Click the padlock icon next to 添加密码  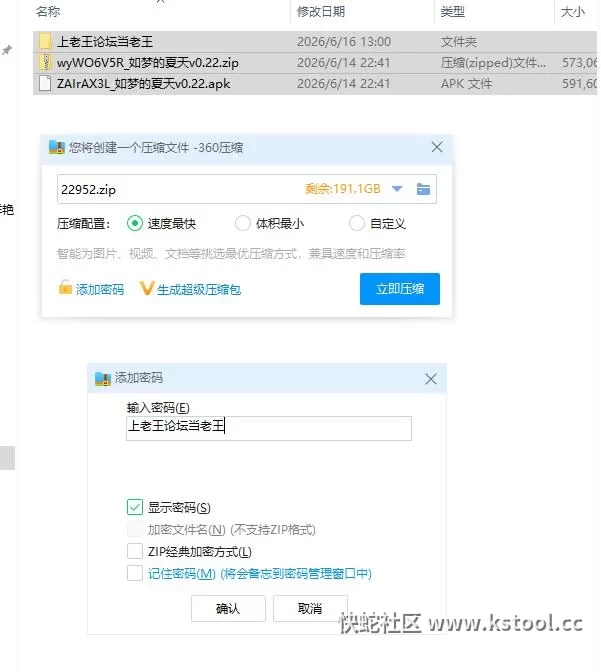coord(65,287)
